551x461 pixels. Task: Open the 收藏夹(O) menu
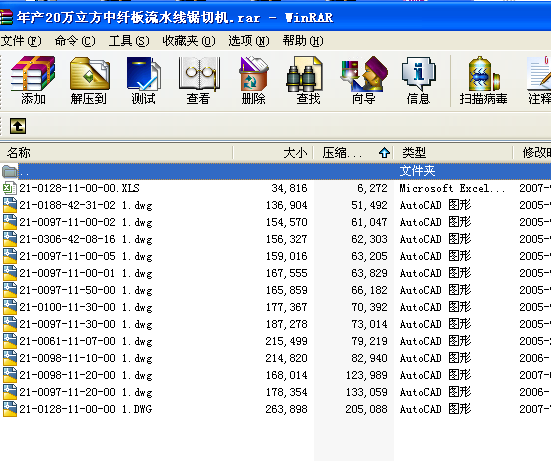189,41
